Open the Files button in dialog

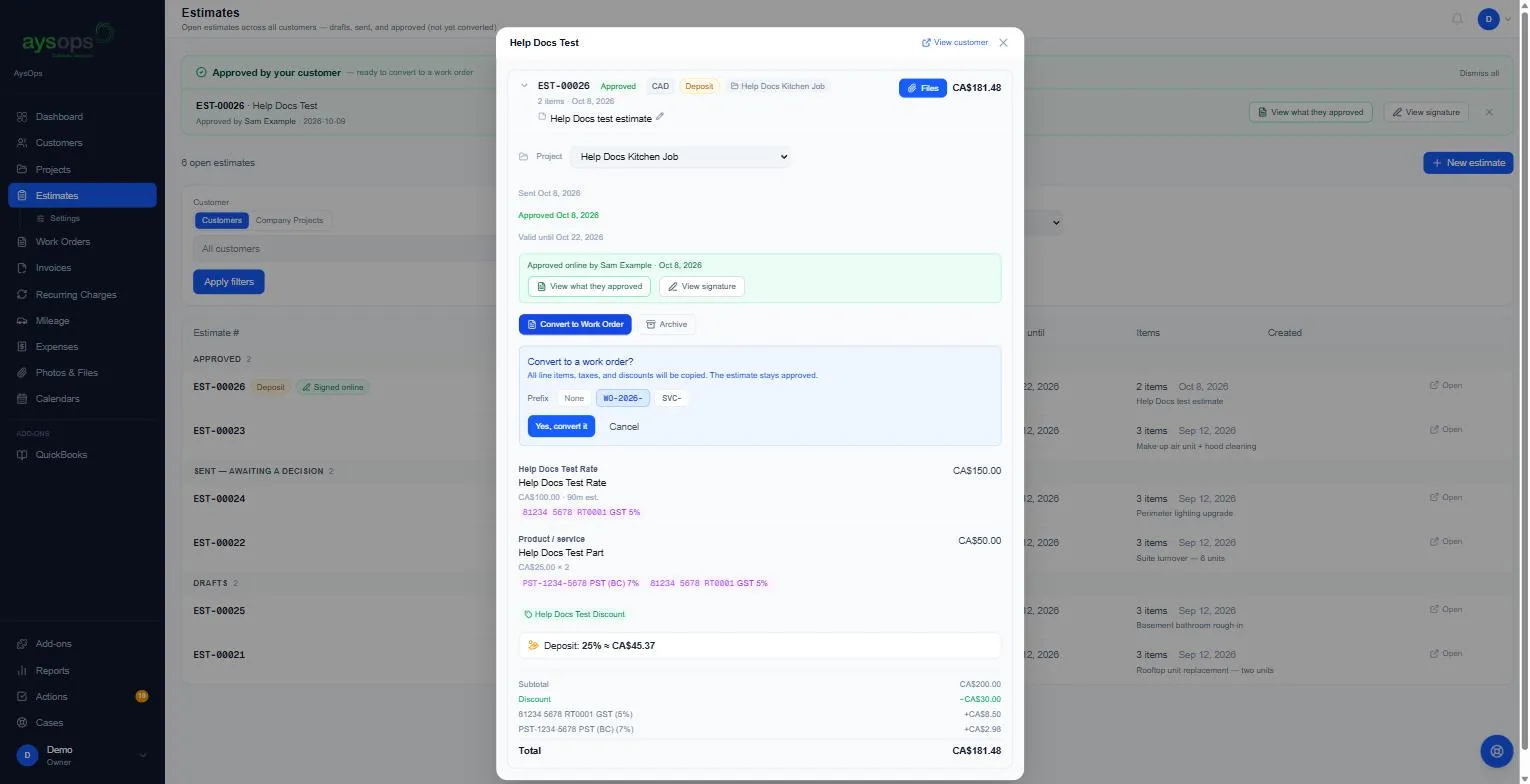[923, 89]
